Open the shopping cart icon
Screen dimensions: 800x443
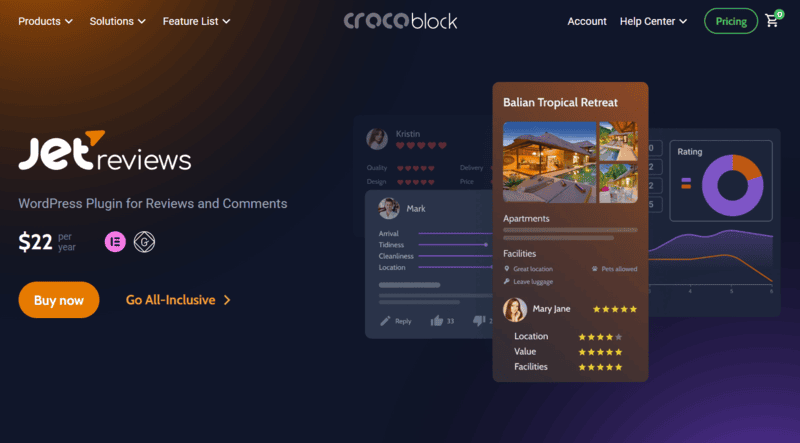(773, 19)
